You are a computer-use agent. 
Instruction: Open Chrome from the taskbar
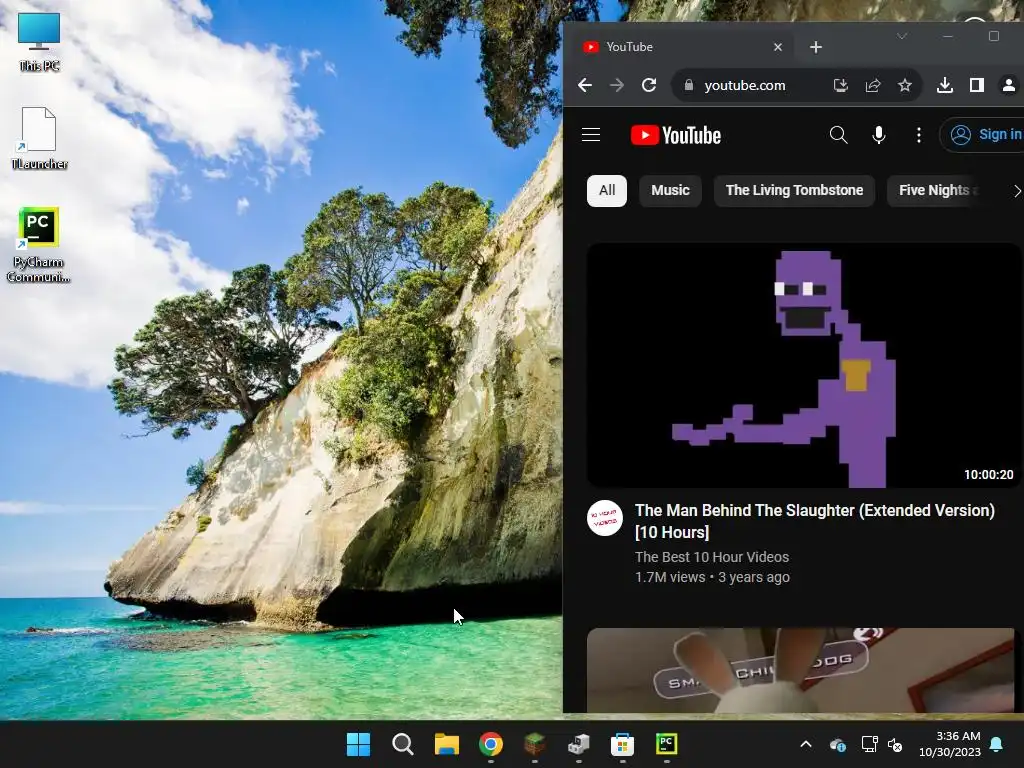pyautogui.click(x=490, y=744)
